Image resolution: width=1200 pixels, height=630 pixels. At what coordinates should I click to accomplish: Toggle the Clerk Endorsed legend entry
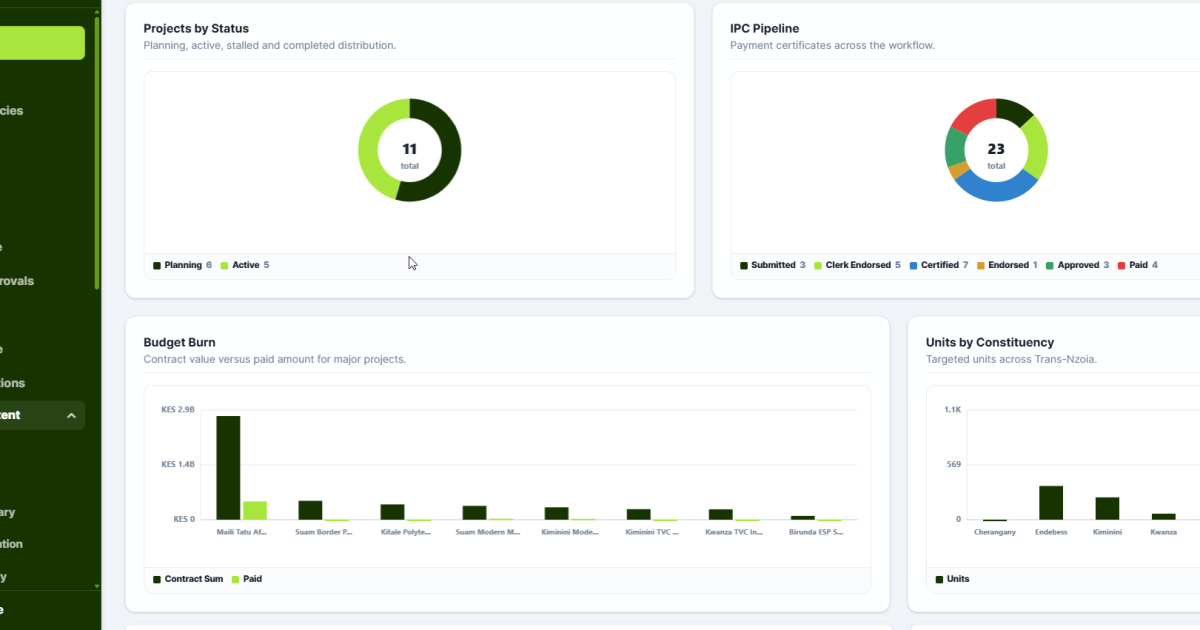(x=857, y=265)
